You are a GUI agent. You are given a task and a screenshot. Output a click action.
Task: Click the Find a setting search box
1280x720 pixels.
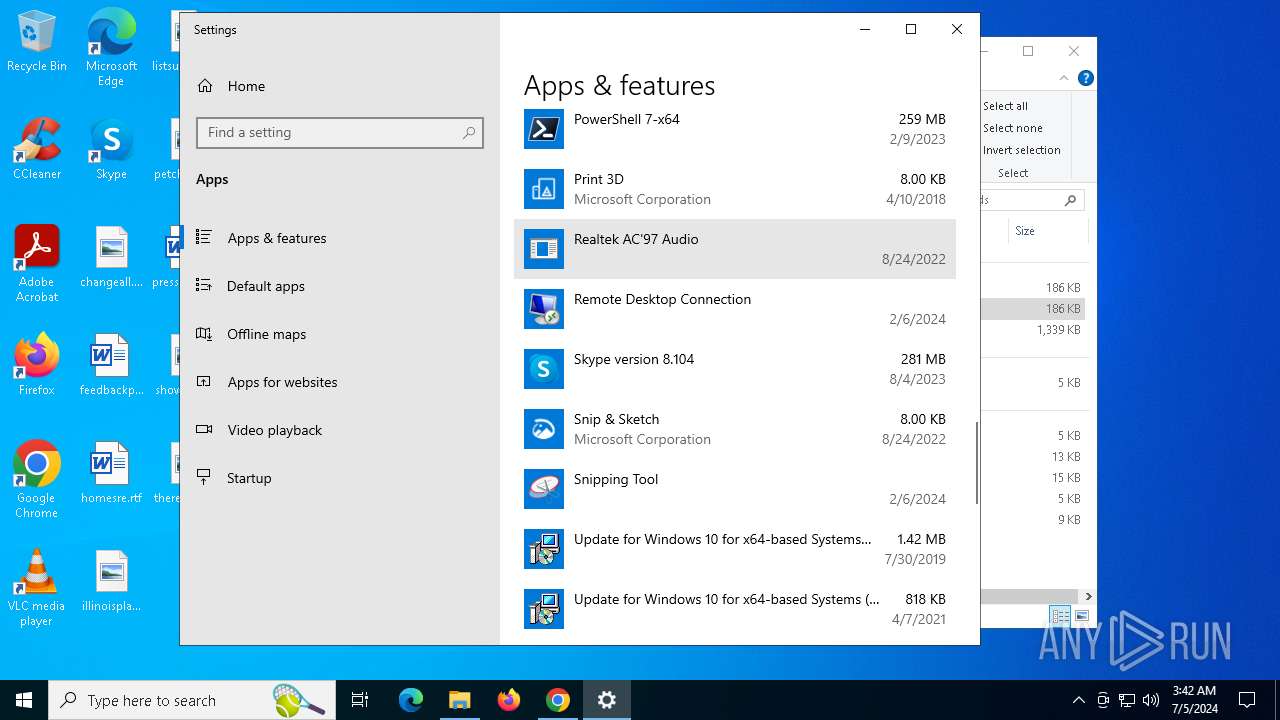(x=340, y=133)
